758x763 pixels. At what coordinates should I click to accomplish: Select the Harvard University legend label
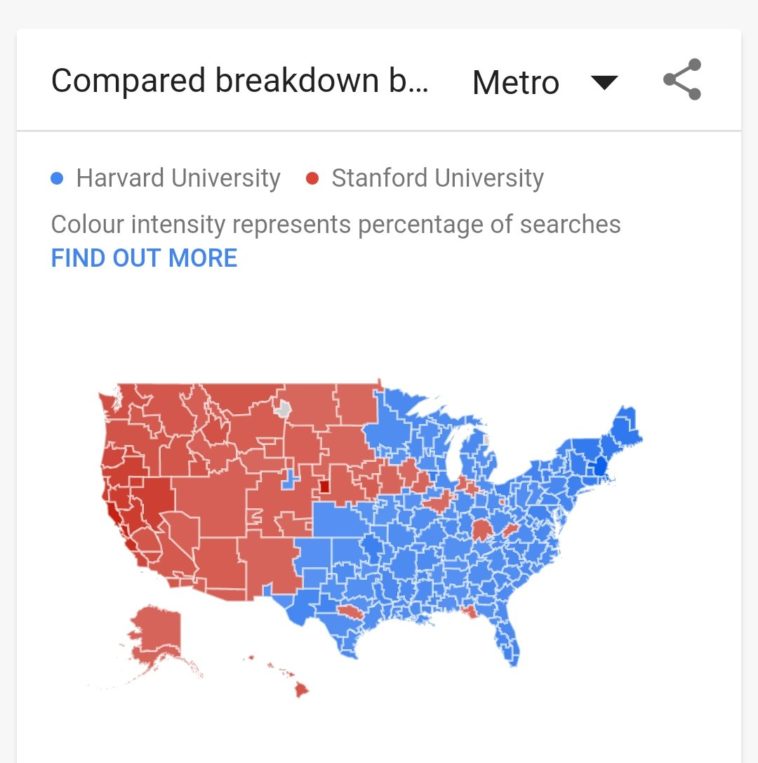click(x=178, y=179)
